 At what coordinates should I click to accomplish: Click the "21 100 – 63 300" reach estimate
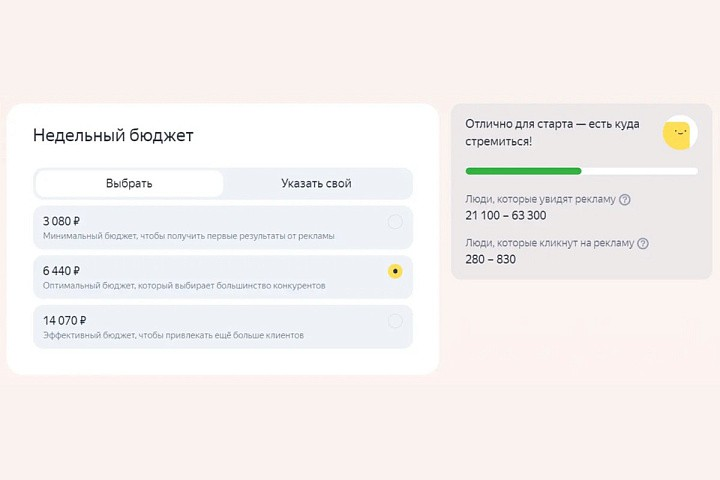[506, 215]
